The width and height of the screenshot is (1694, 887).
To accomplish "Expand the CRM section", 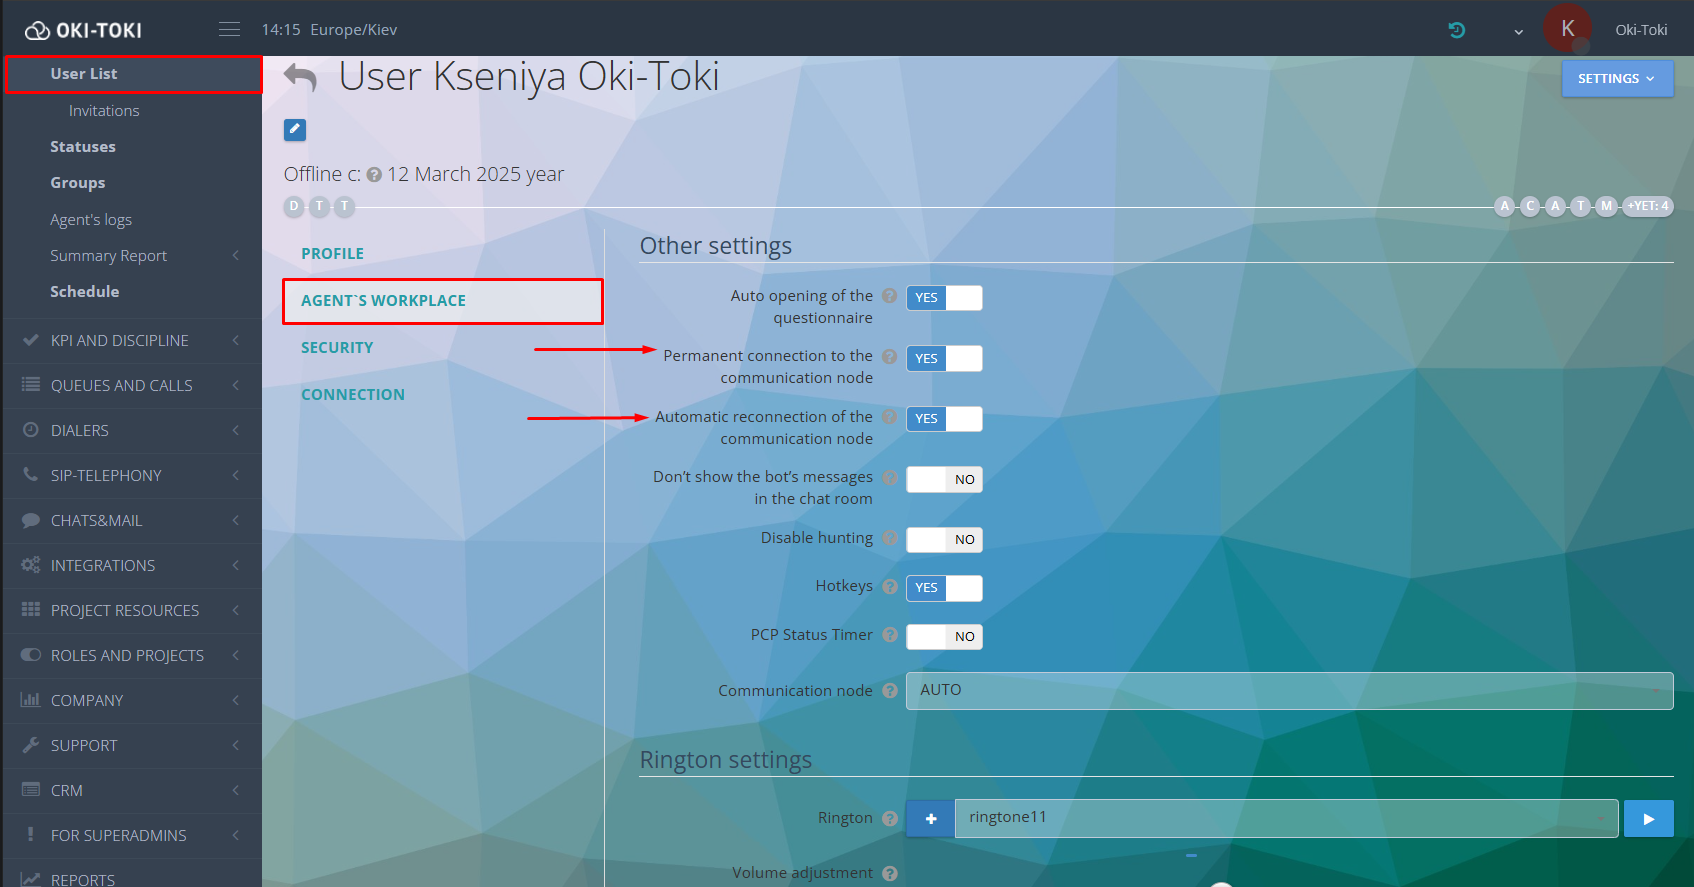I will 133,790.
